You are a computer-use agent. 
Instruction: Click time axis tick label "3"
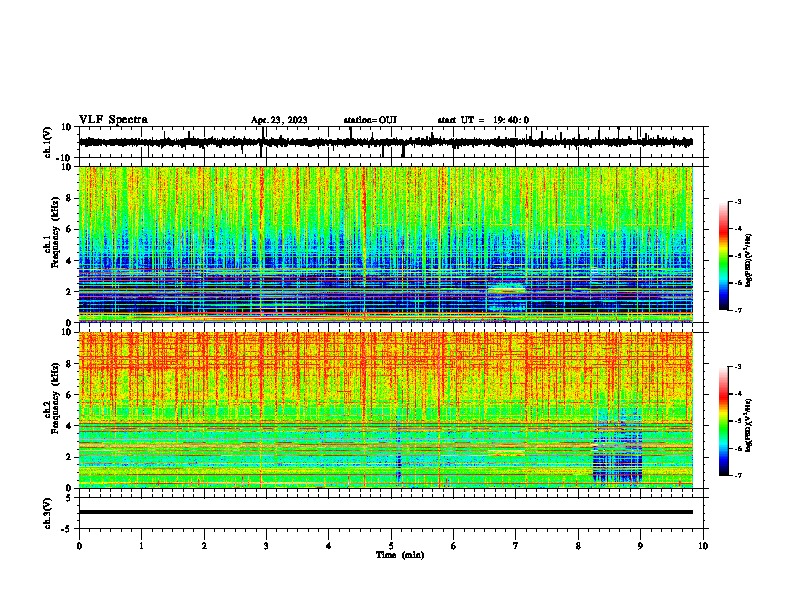click(266, 546)
